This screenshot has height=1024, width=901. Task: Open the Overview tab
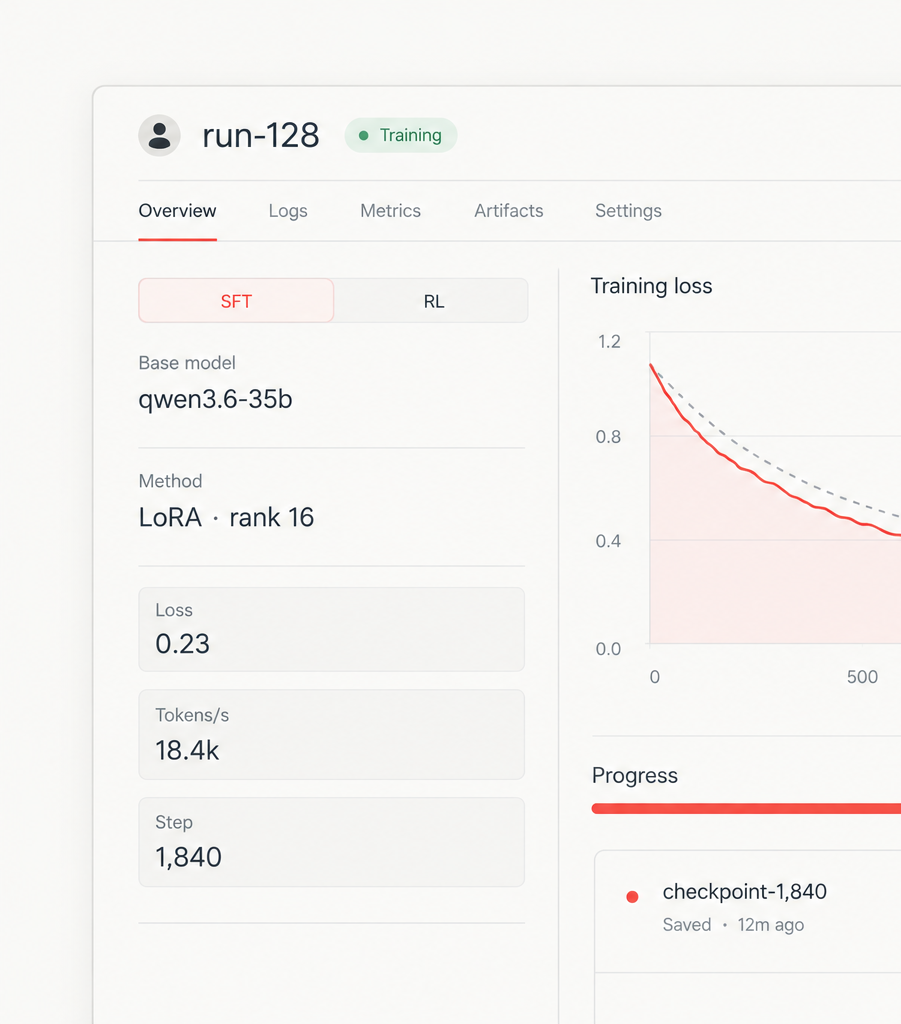click(x=178, y=211)
